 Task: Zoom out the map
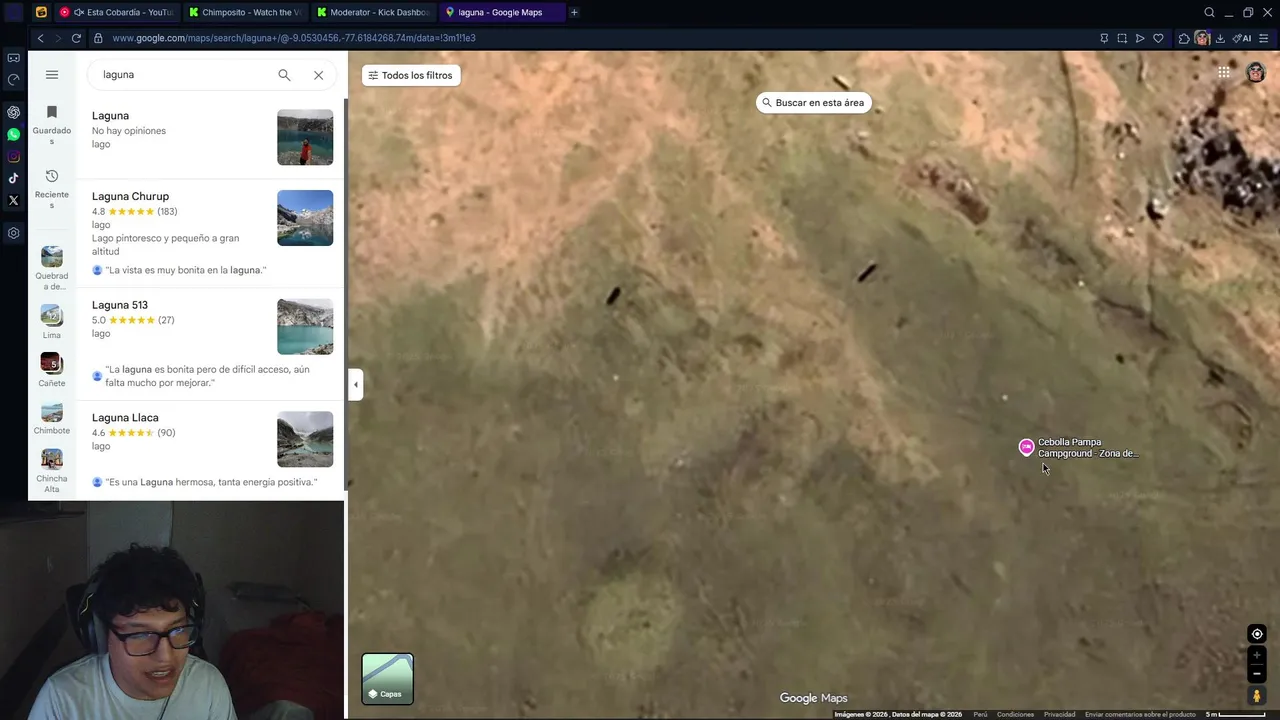(x=1257, y=673)
